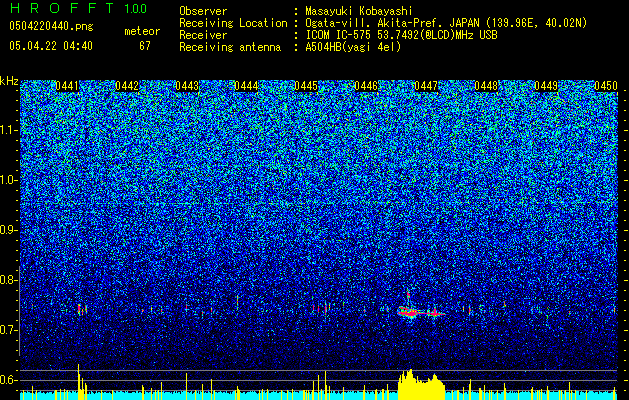
Task: Click the 'meteor' label
Action: [x=142, y=31]
